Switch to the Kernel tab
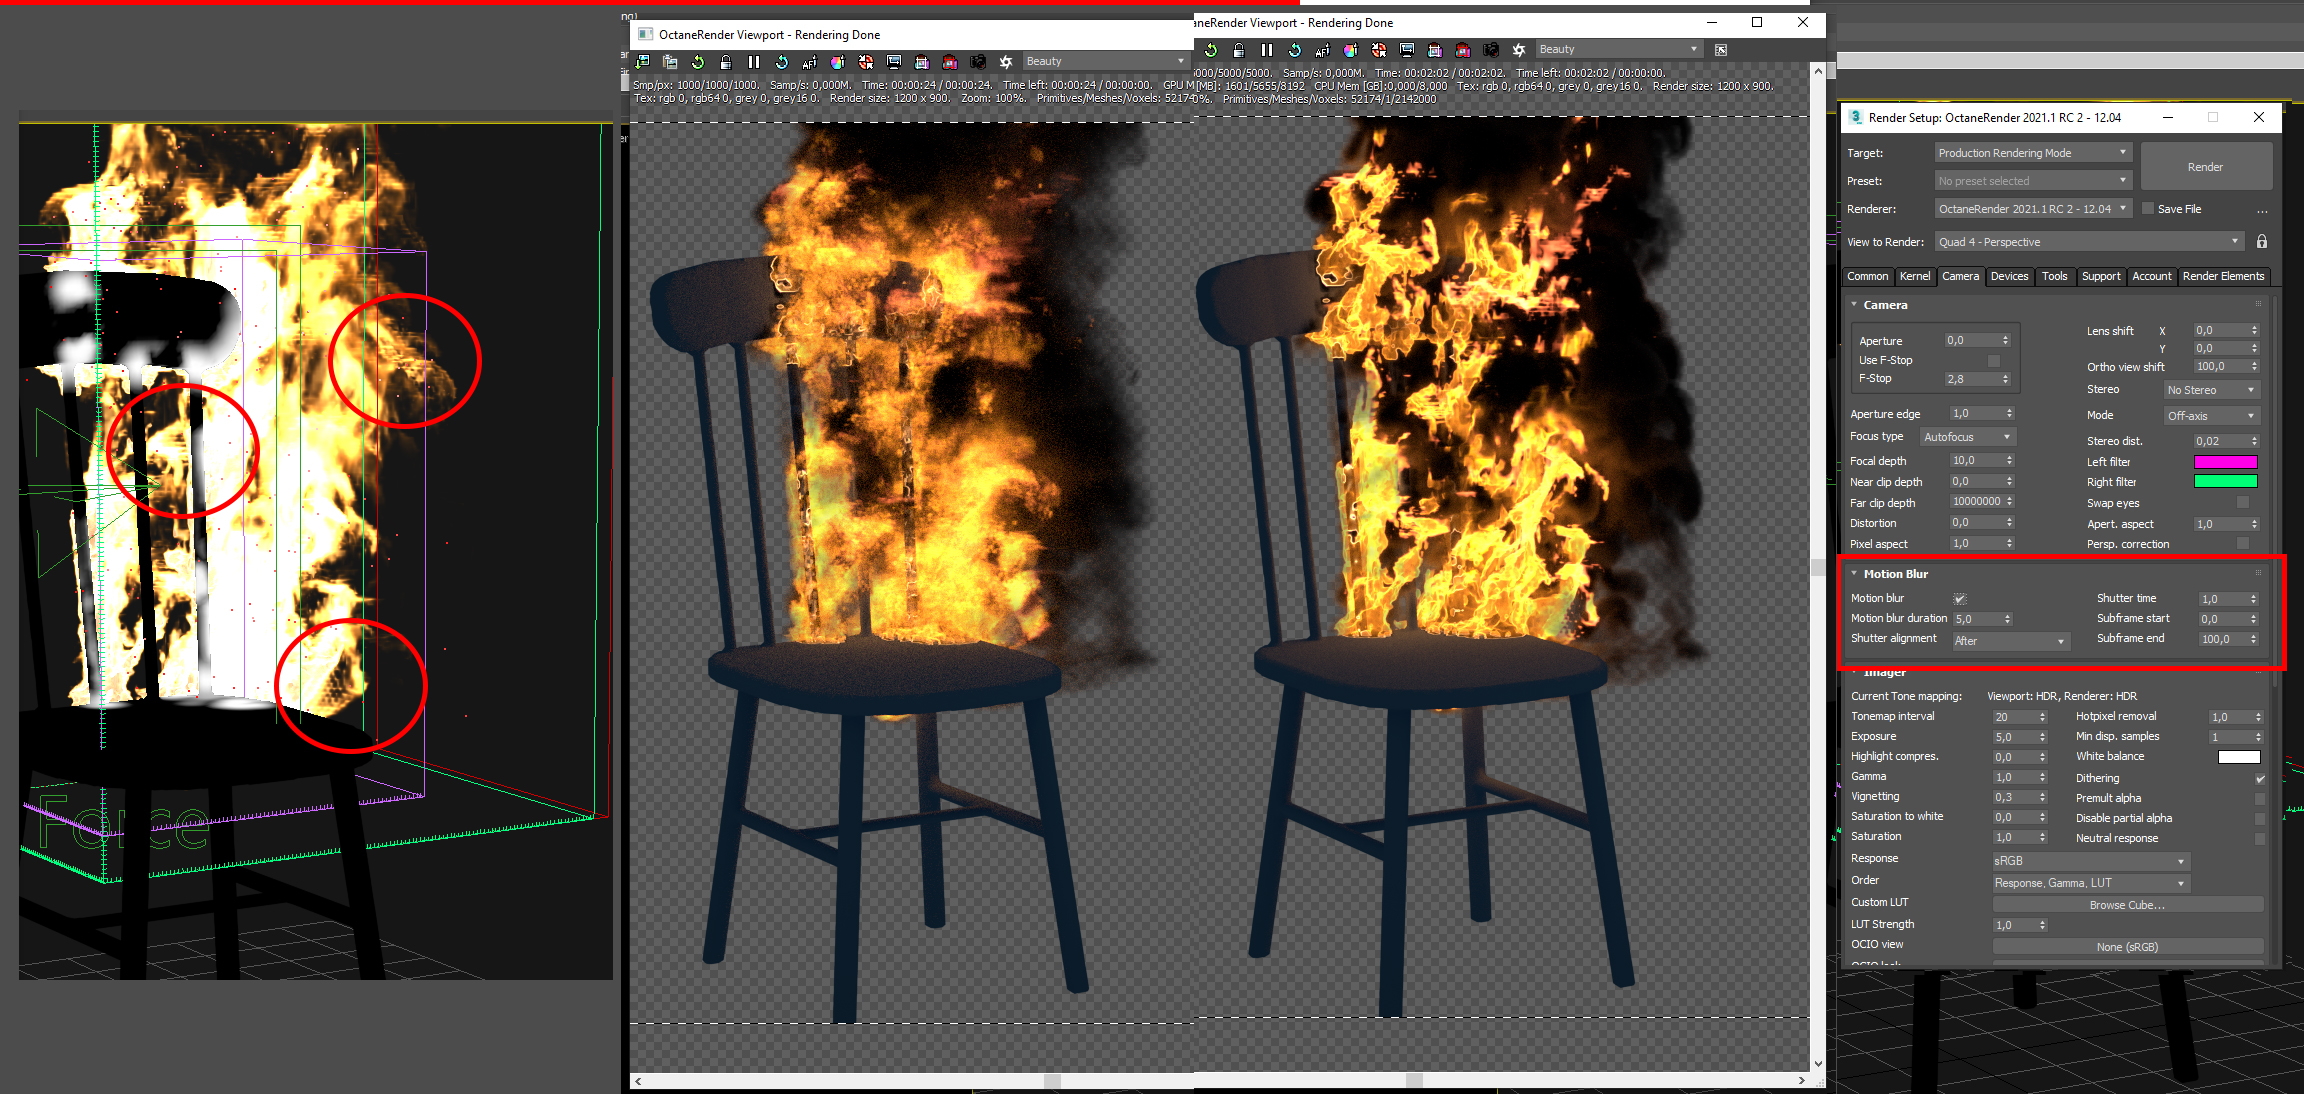Image resolution: width=2304 pixels, height=1094 pixels. [1914, 276]
